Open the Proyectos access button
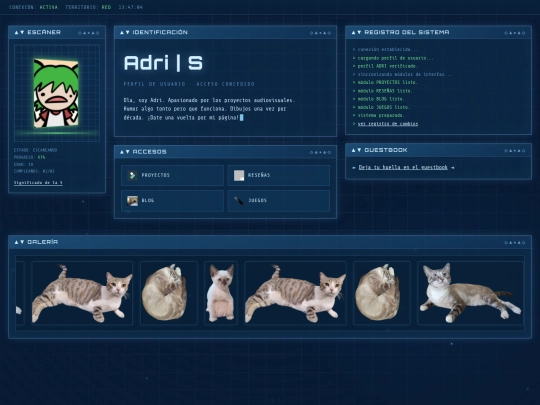Screen dimensions: 540x405 (x=172, y=175)
